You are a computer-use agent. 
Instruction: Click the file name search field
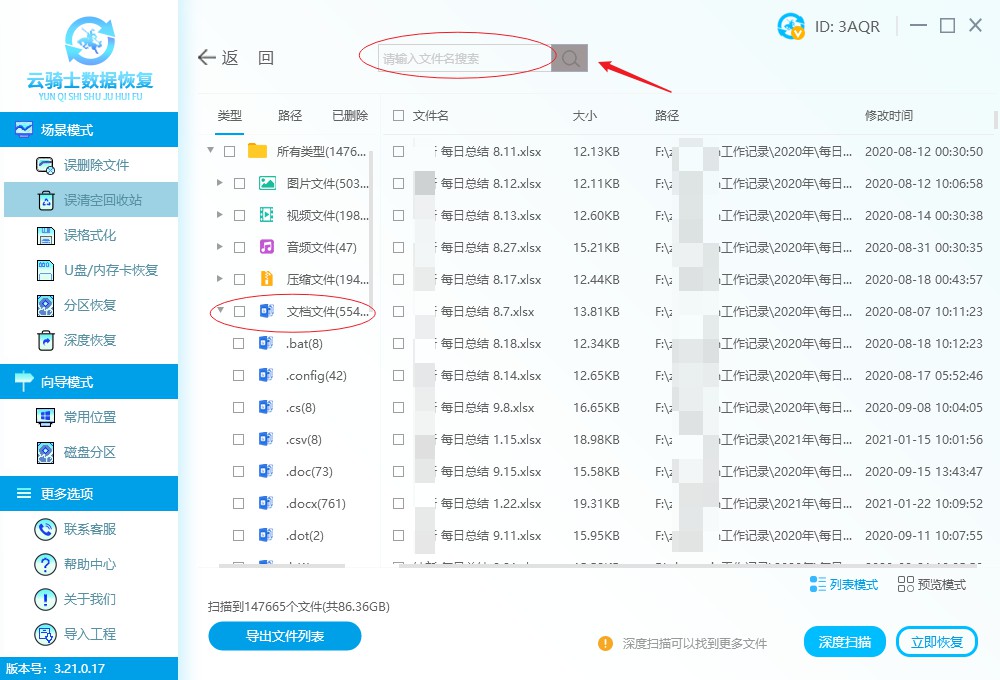click(x=465, y=58)
